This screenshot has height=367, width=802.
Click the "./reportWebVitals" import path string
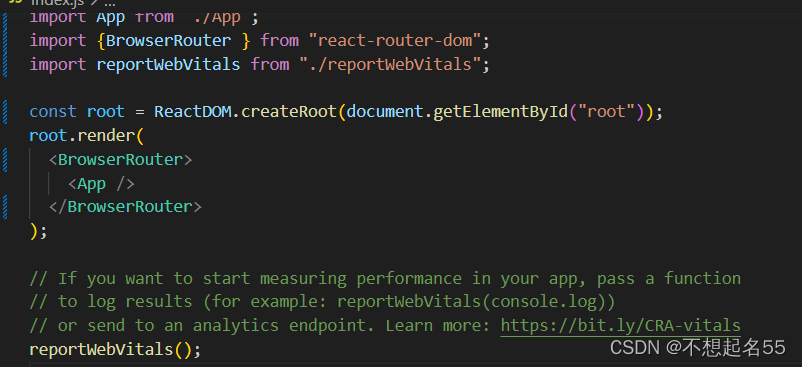click(x=390, y=64)
